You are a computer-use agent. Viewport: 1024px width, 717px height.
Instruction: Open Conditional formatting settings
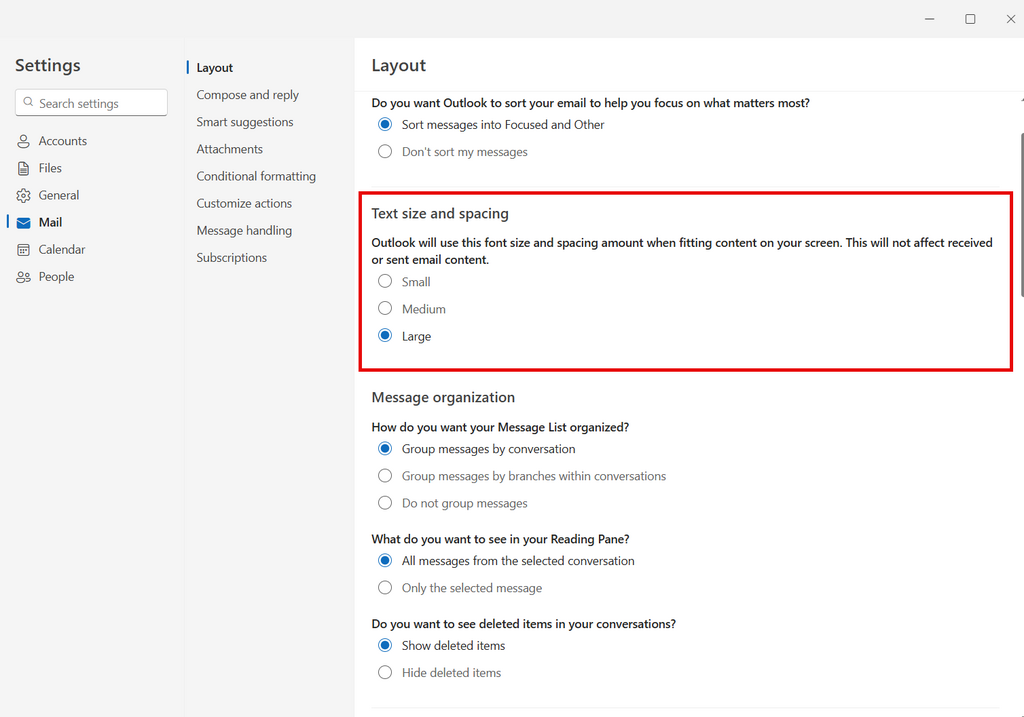click(256, 176)
